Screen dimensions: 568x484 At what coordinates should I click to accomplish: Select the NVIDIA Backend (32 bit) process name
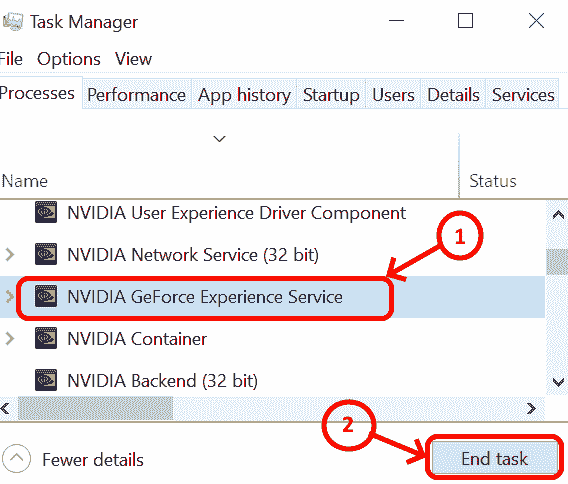(163, 381)
